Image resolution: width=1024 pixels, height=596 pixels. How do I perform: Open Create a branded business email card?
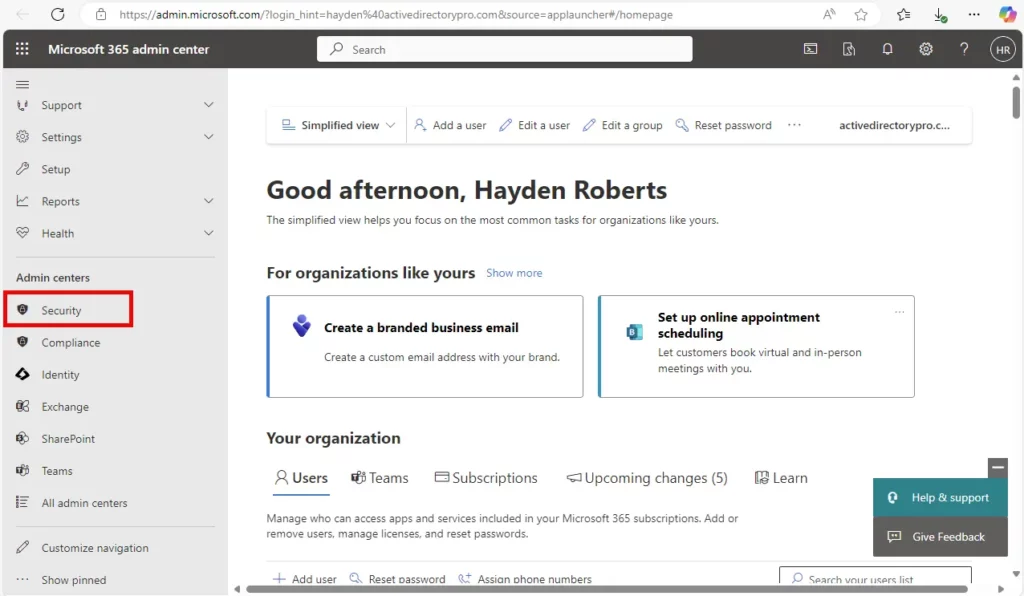pyautogui.click(x=425, y=346)
